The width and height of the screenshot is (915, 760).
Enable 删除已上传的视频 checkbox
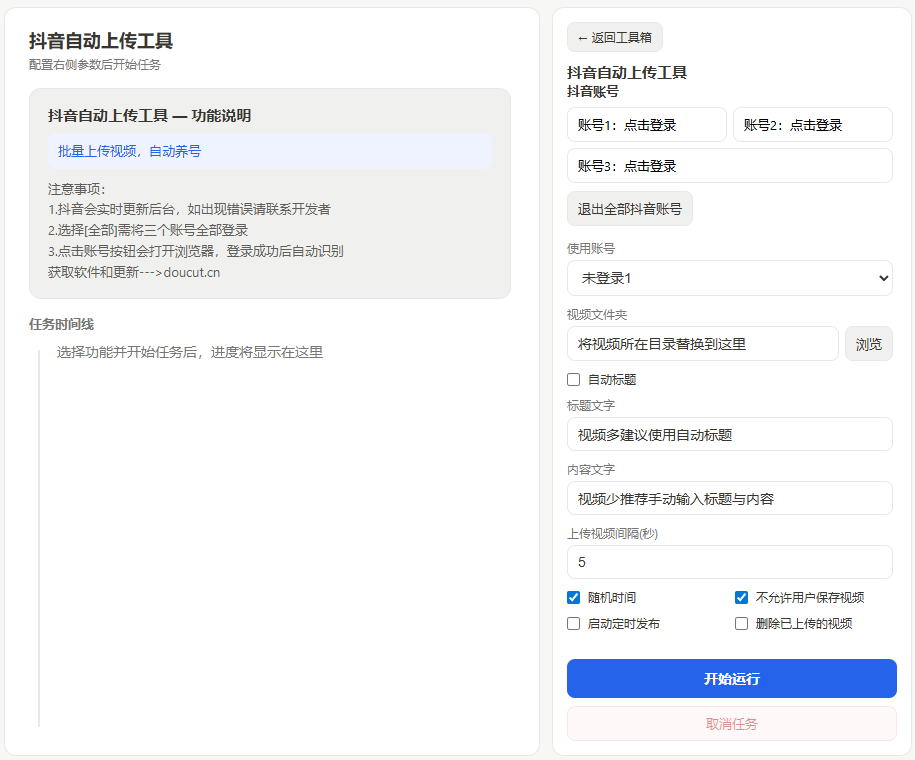tap(741, 624)
